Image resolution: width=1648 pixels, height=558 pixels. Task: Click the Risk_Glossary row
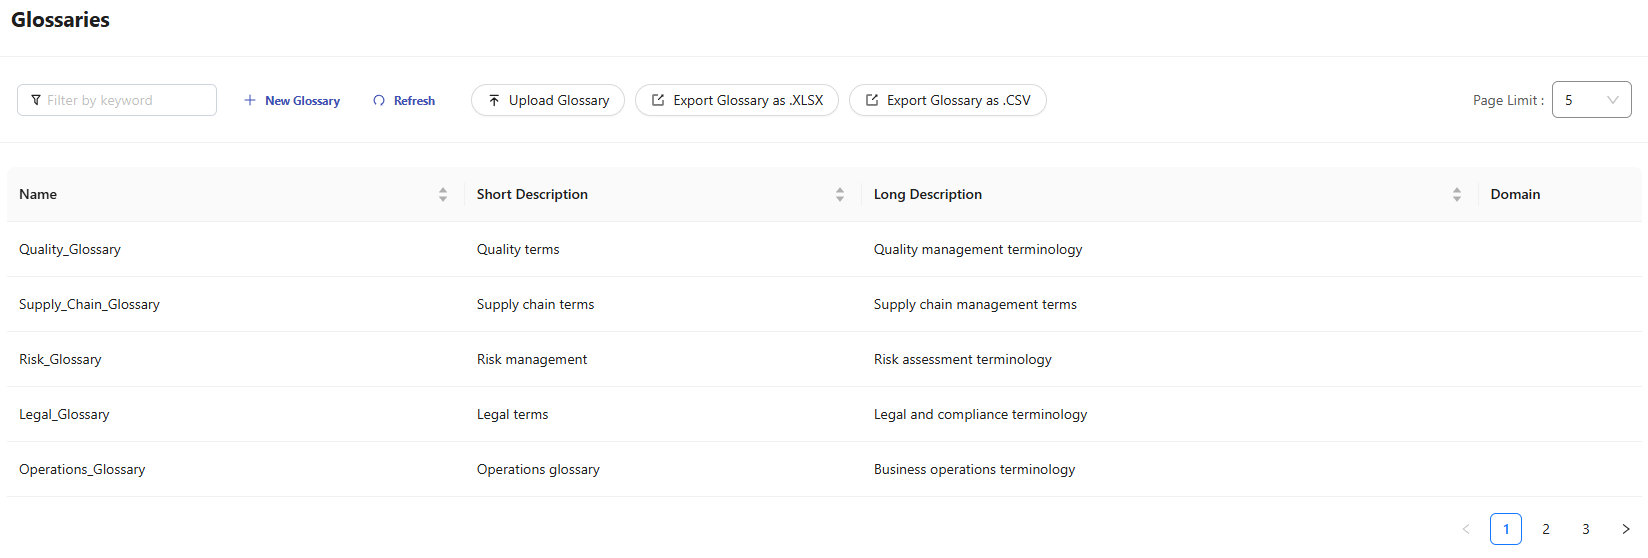click(60, 360)
